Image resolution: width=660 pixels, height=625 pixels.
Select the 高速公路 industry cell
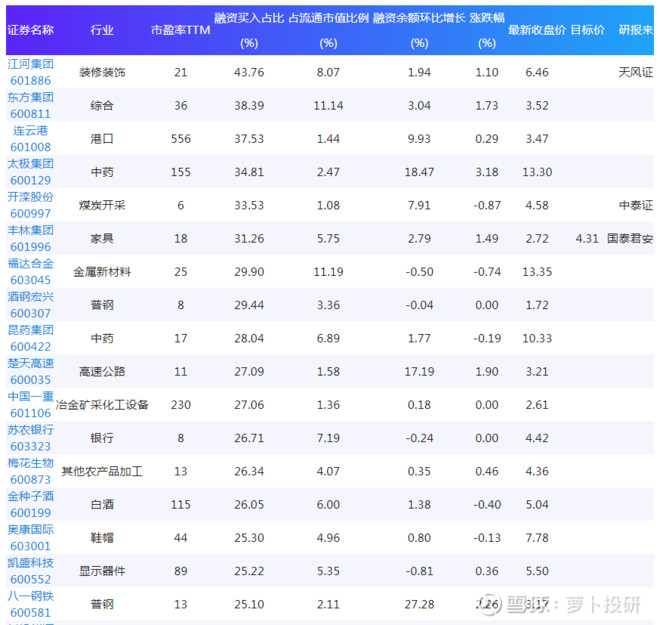[x=102, y=372]
